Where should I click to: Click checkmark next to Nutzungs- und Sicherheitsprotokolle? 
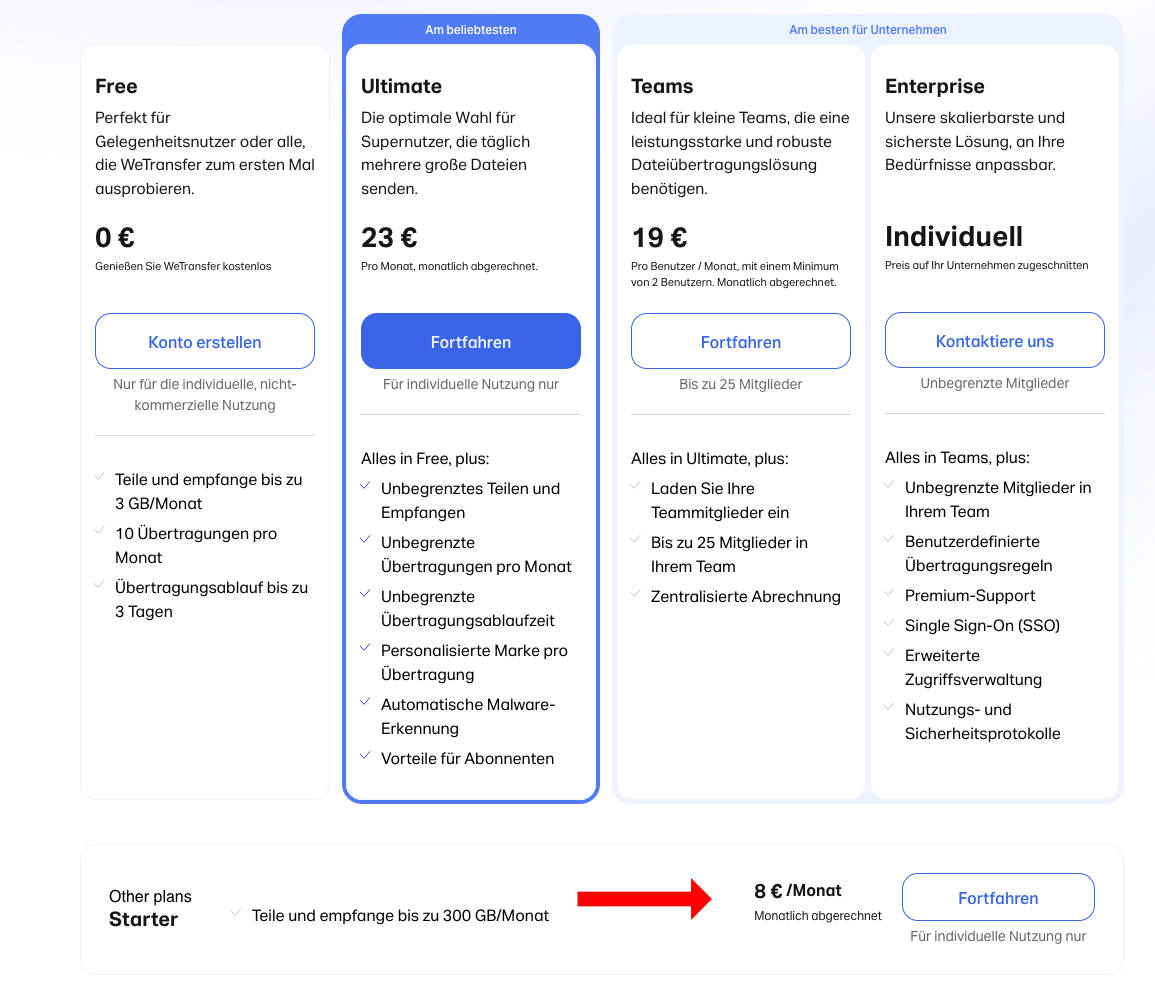coord(889,706)
